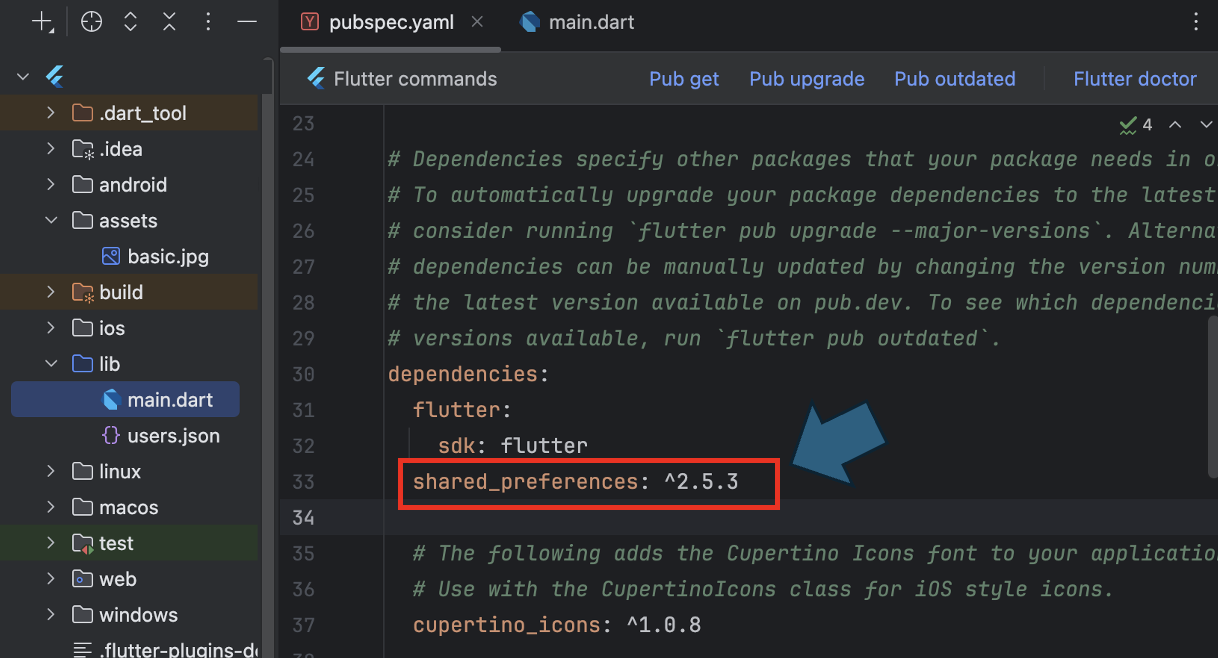
Task: Run Pub outdated command
Action: (x=955, y=79)
